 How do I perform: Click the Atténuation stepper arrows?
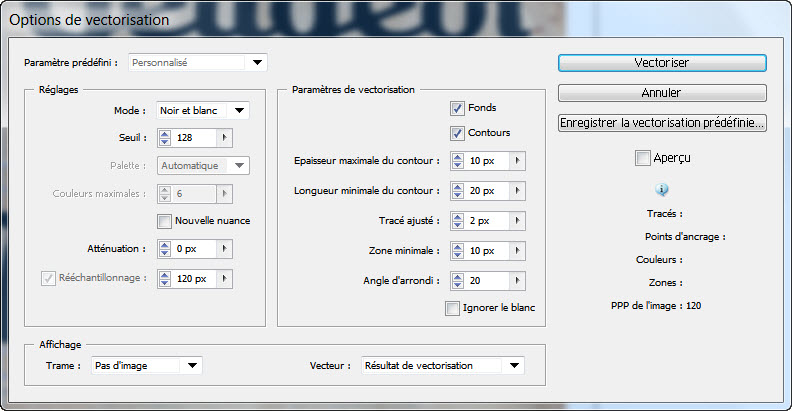[165, 249]
